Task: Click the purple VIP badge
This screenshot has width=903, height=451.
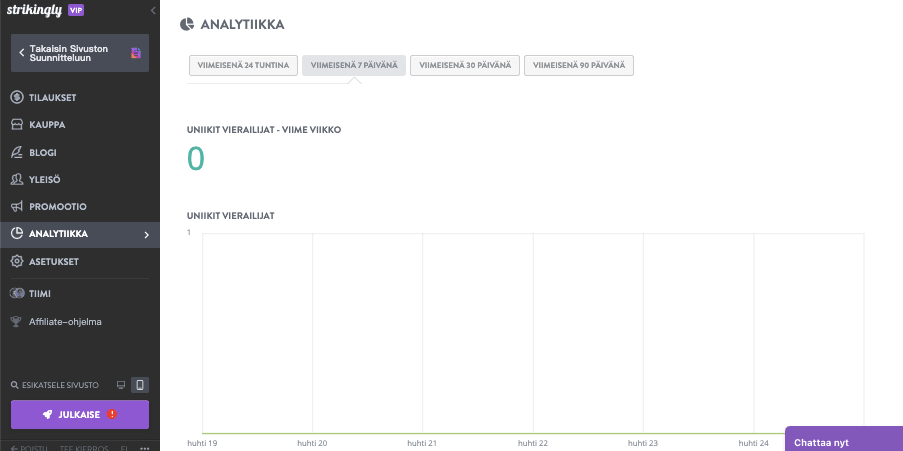Action: pos(76,10)
